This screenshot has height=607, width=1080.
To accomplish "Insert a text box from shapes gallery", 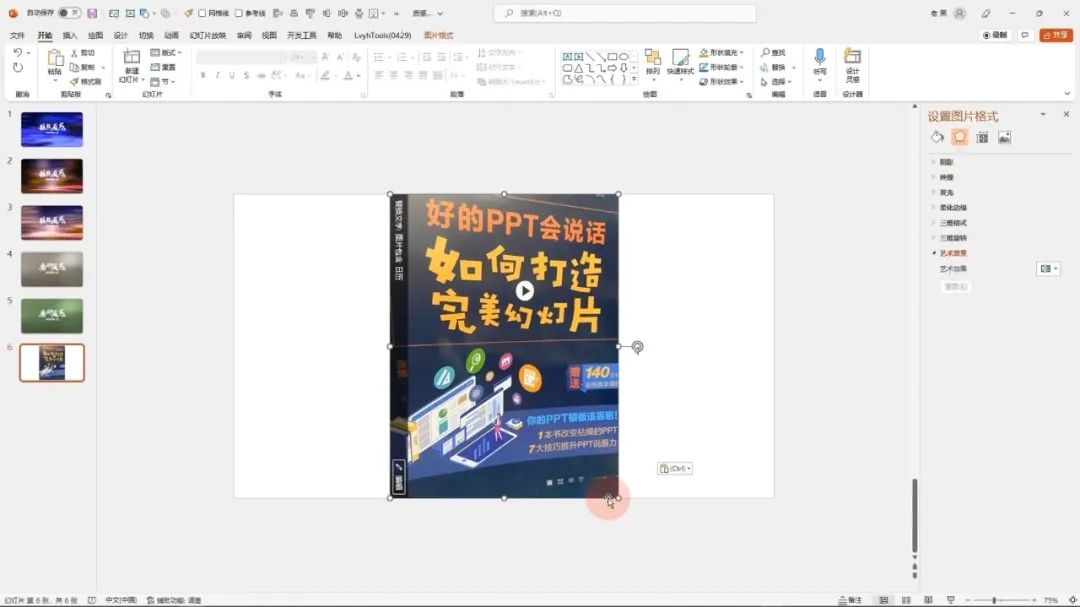I will coord(567,56).
